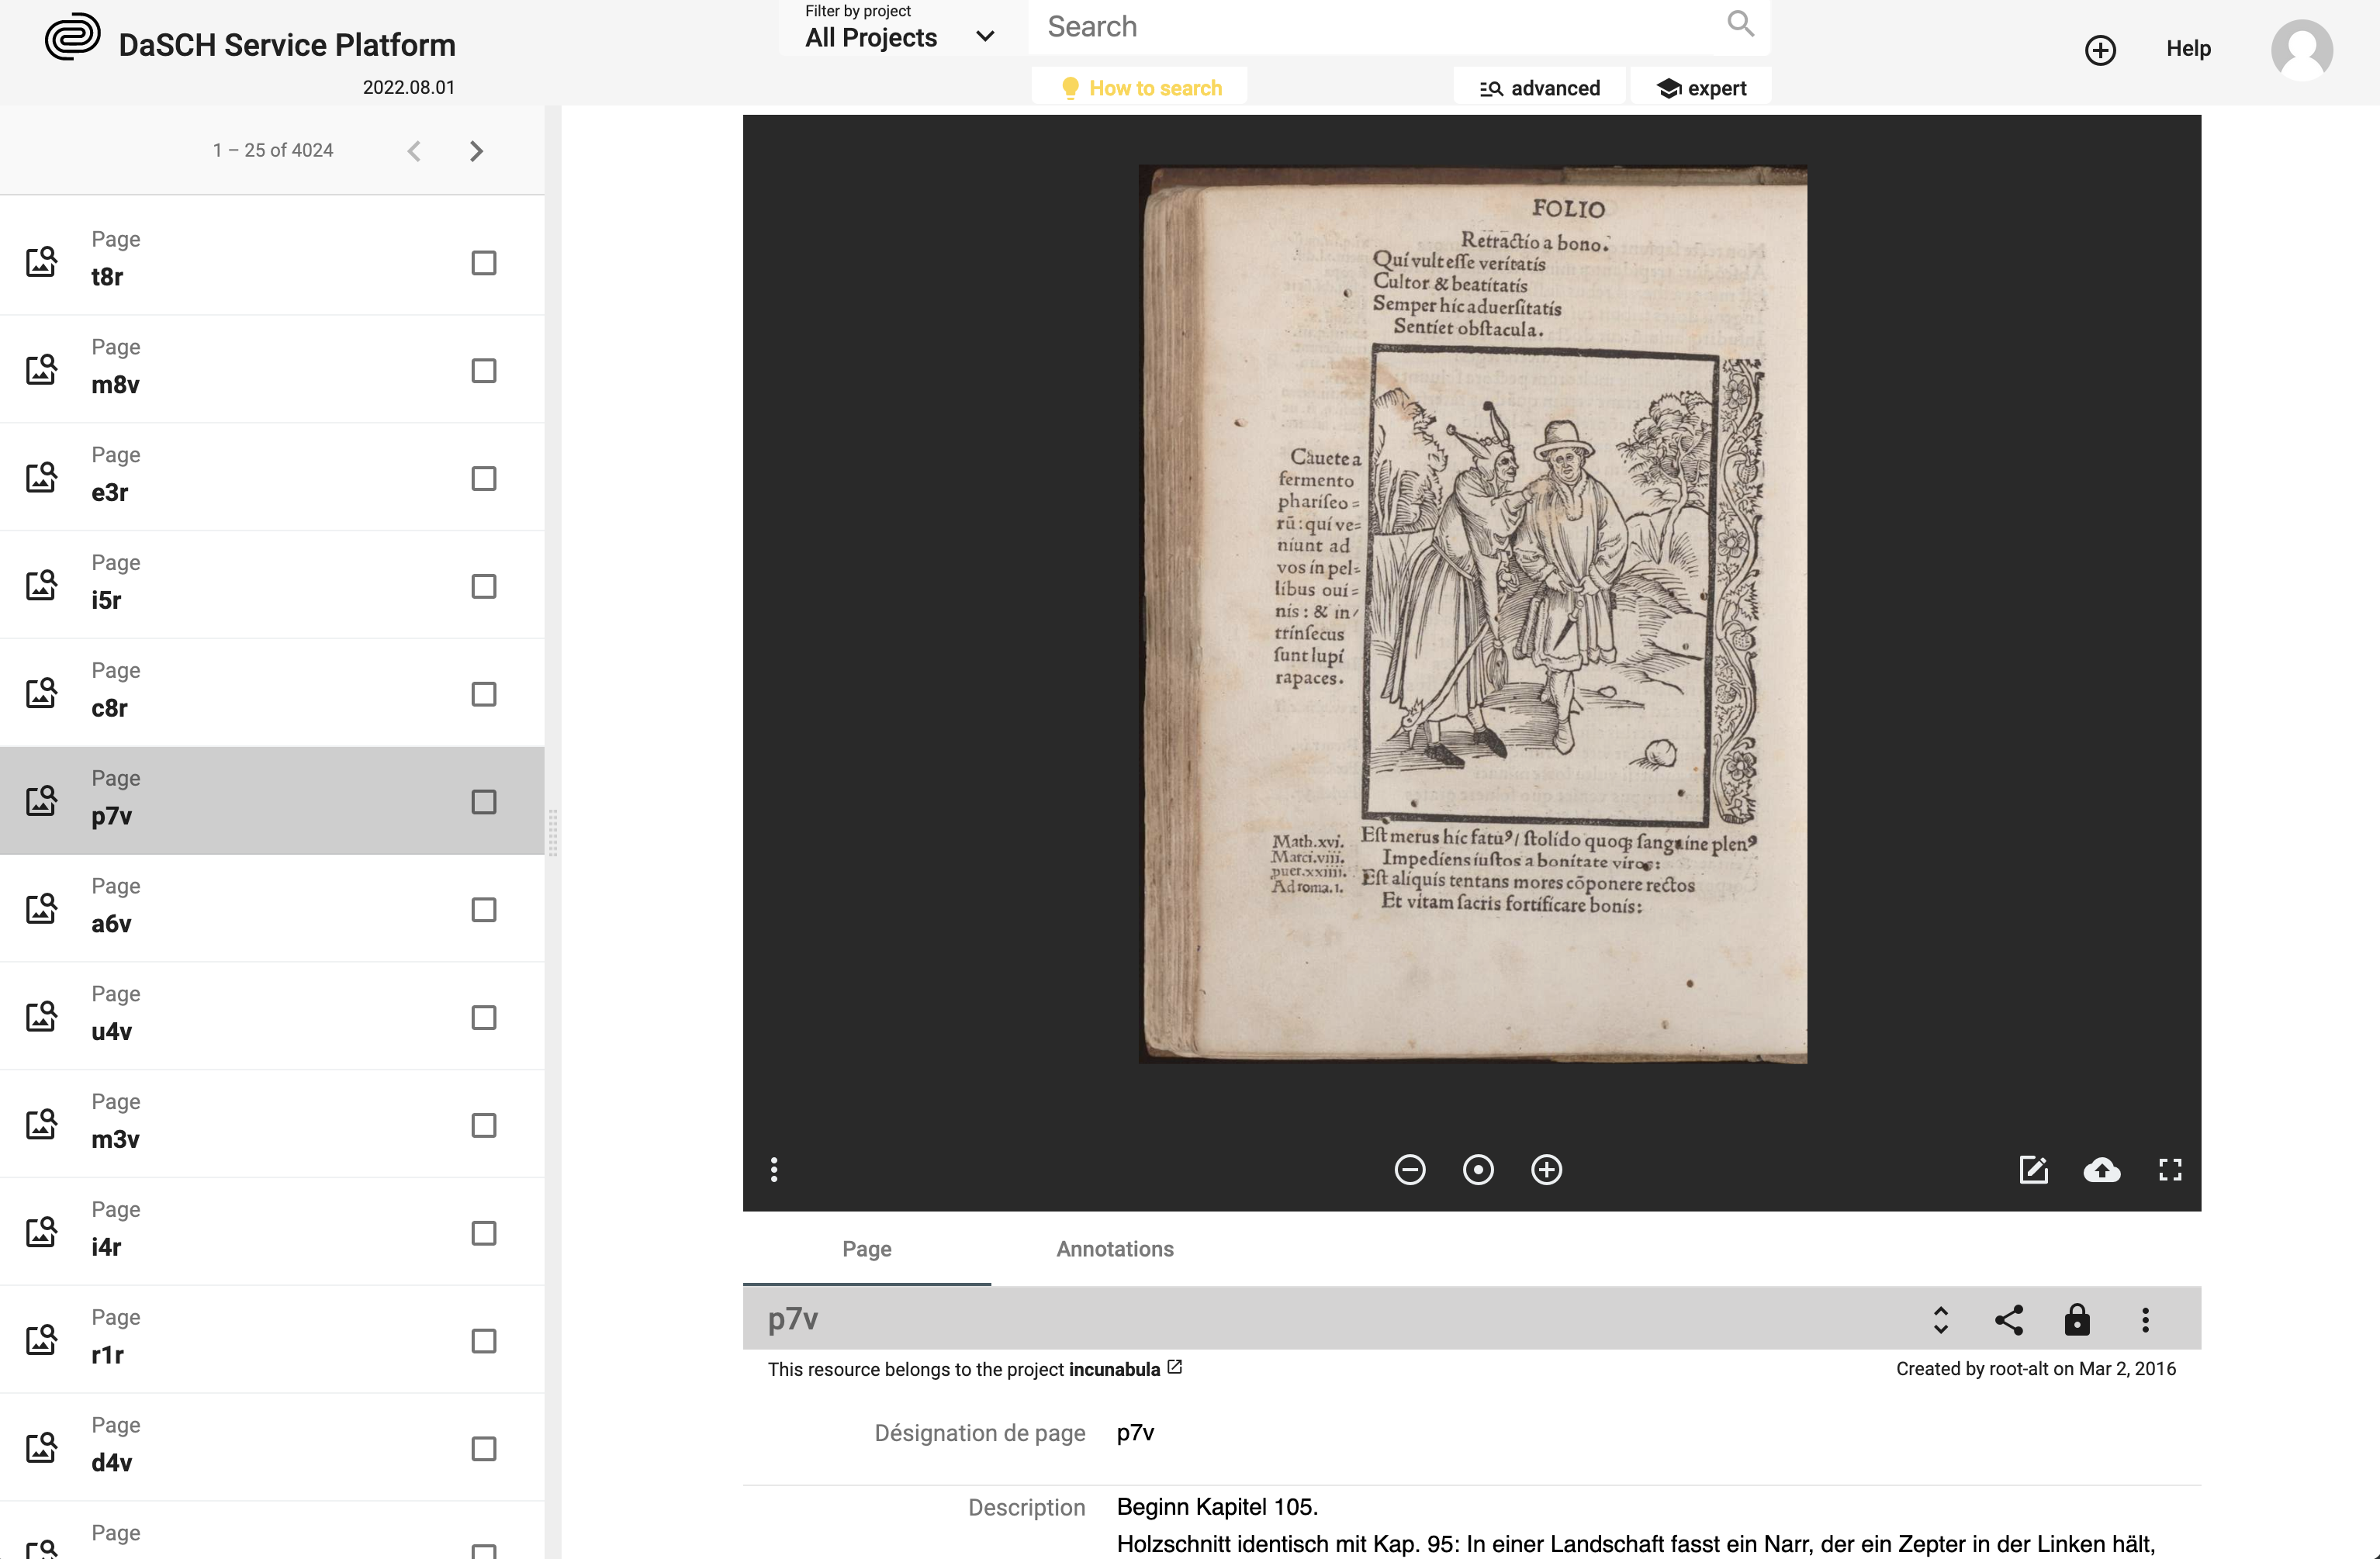This screenshot has width=2380, height=1559.
Task: Click the lock/permissions icon on p7v
Action: click(x=2076, y=1319)
